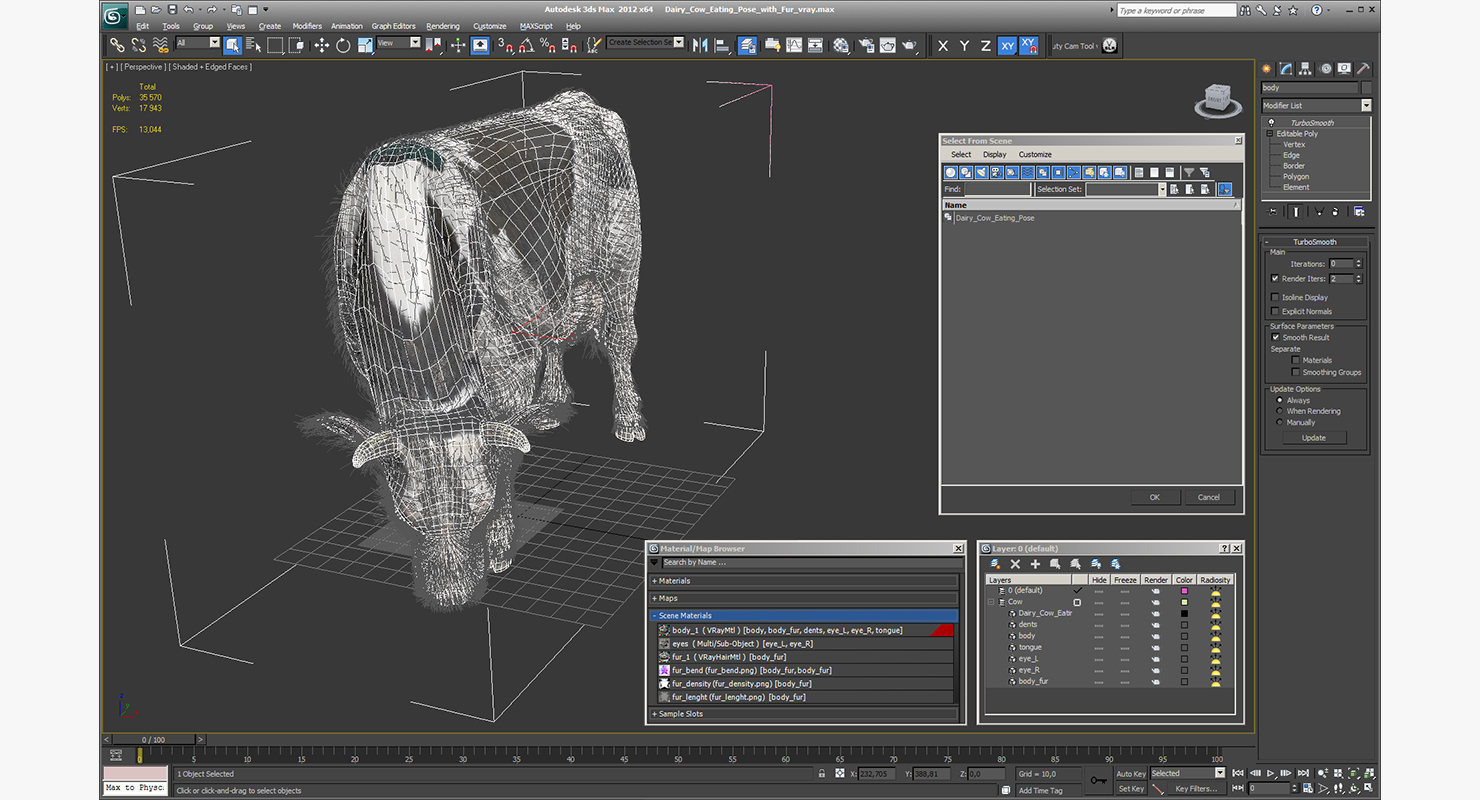Viewport: 1480px width, 800px height.
Task: Select the Manually update option
Action: point(1280,422)
